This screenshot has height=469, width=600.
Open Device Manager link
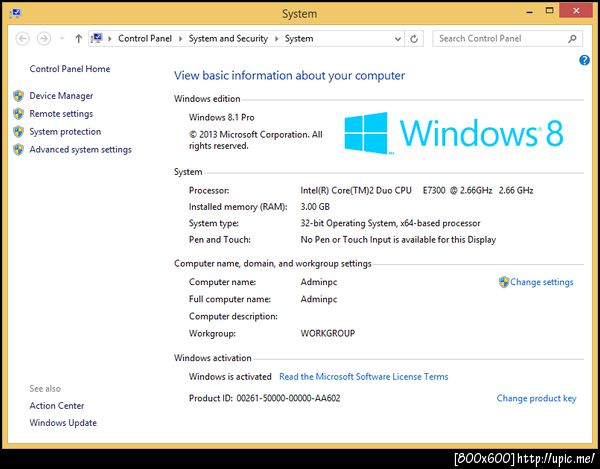click(61, 96)
